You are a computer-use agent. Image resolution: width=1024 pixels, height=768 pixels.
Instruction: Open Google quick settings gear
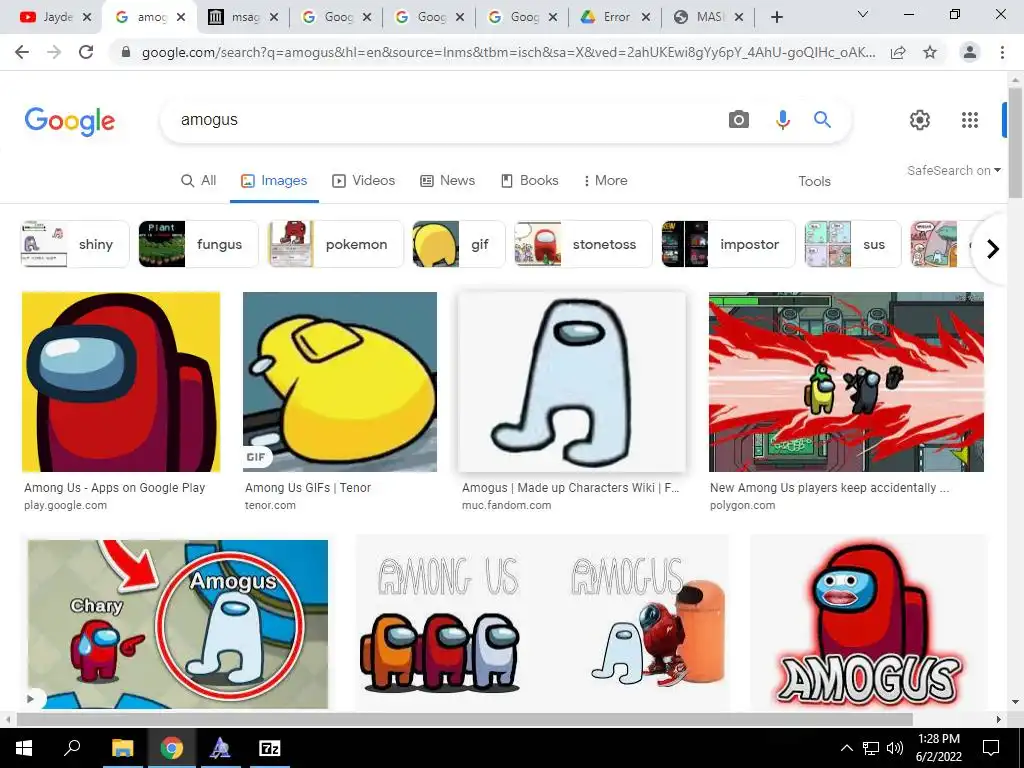(x=920, y=120)
